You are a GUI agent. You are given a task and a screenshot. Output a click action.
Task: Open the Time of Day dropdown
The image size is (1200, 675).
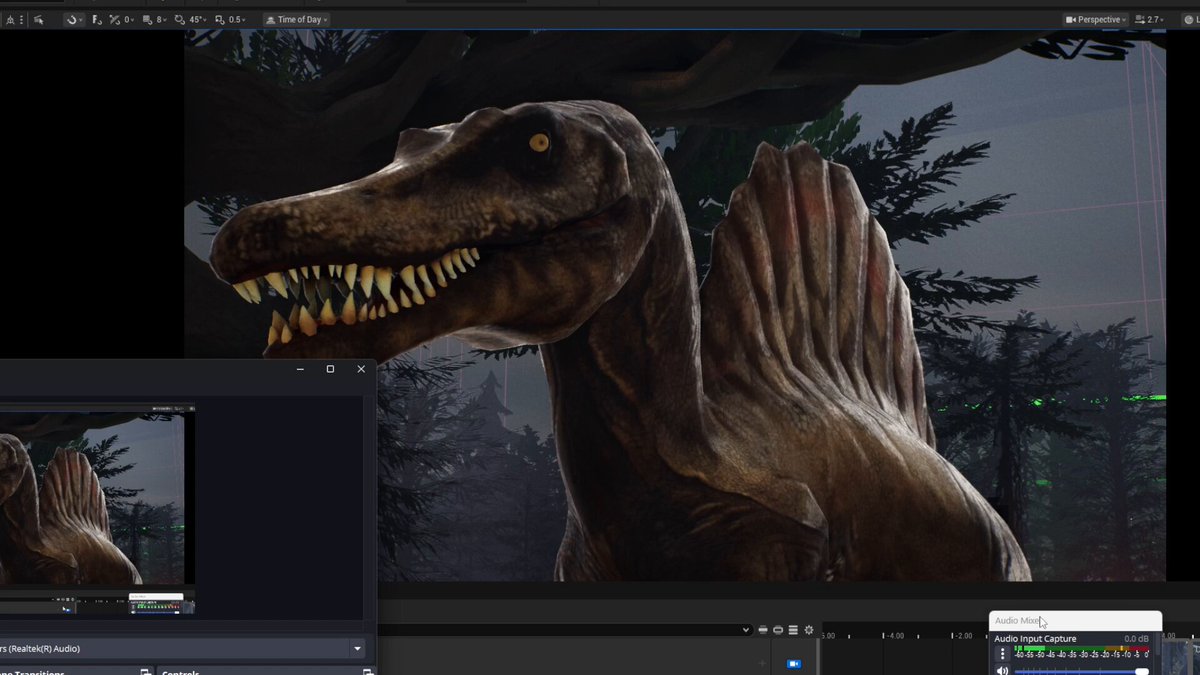[297, 19]
